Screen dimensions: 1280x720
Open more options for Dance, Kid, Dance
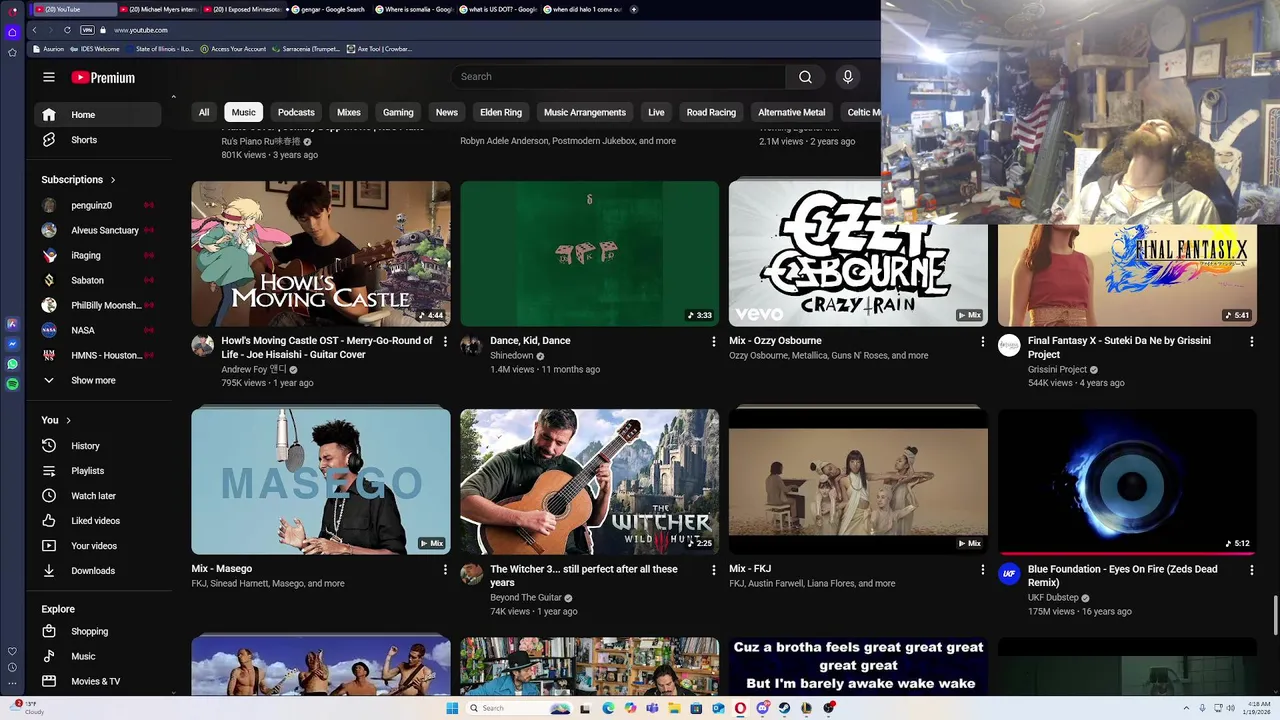click(x=713, y=341)
